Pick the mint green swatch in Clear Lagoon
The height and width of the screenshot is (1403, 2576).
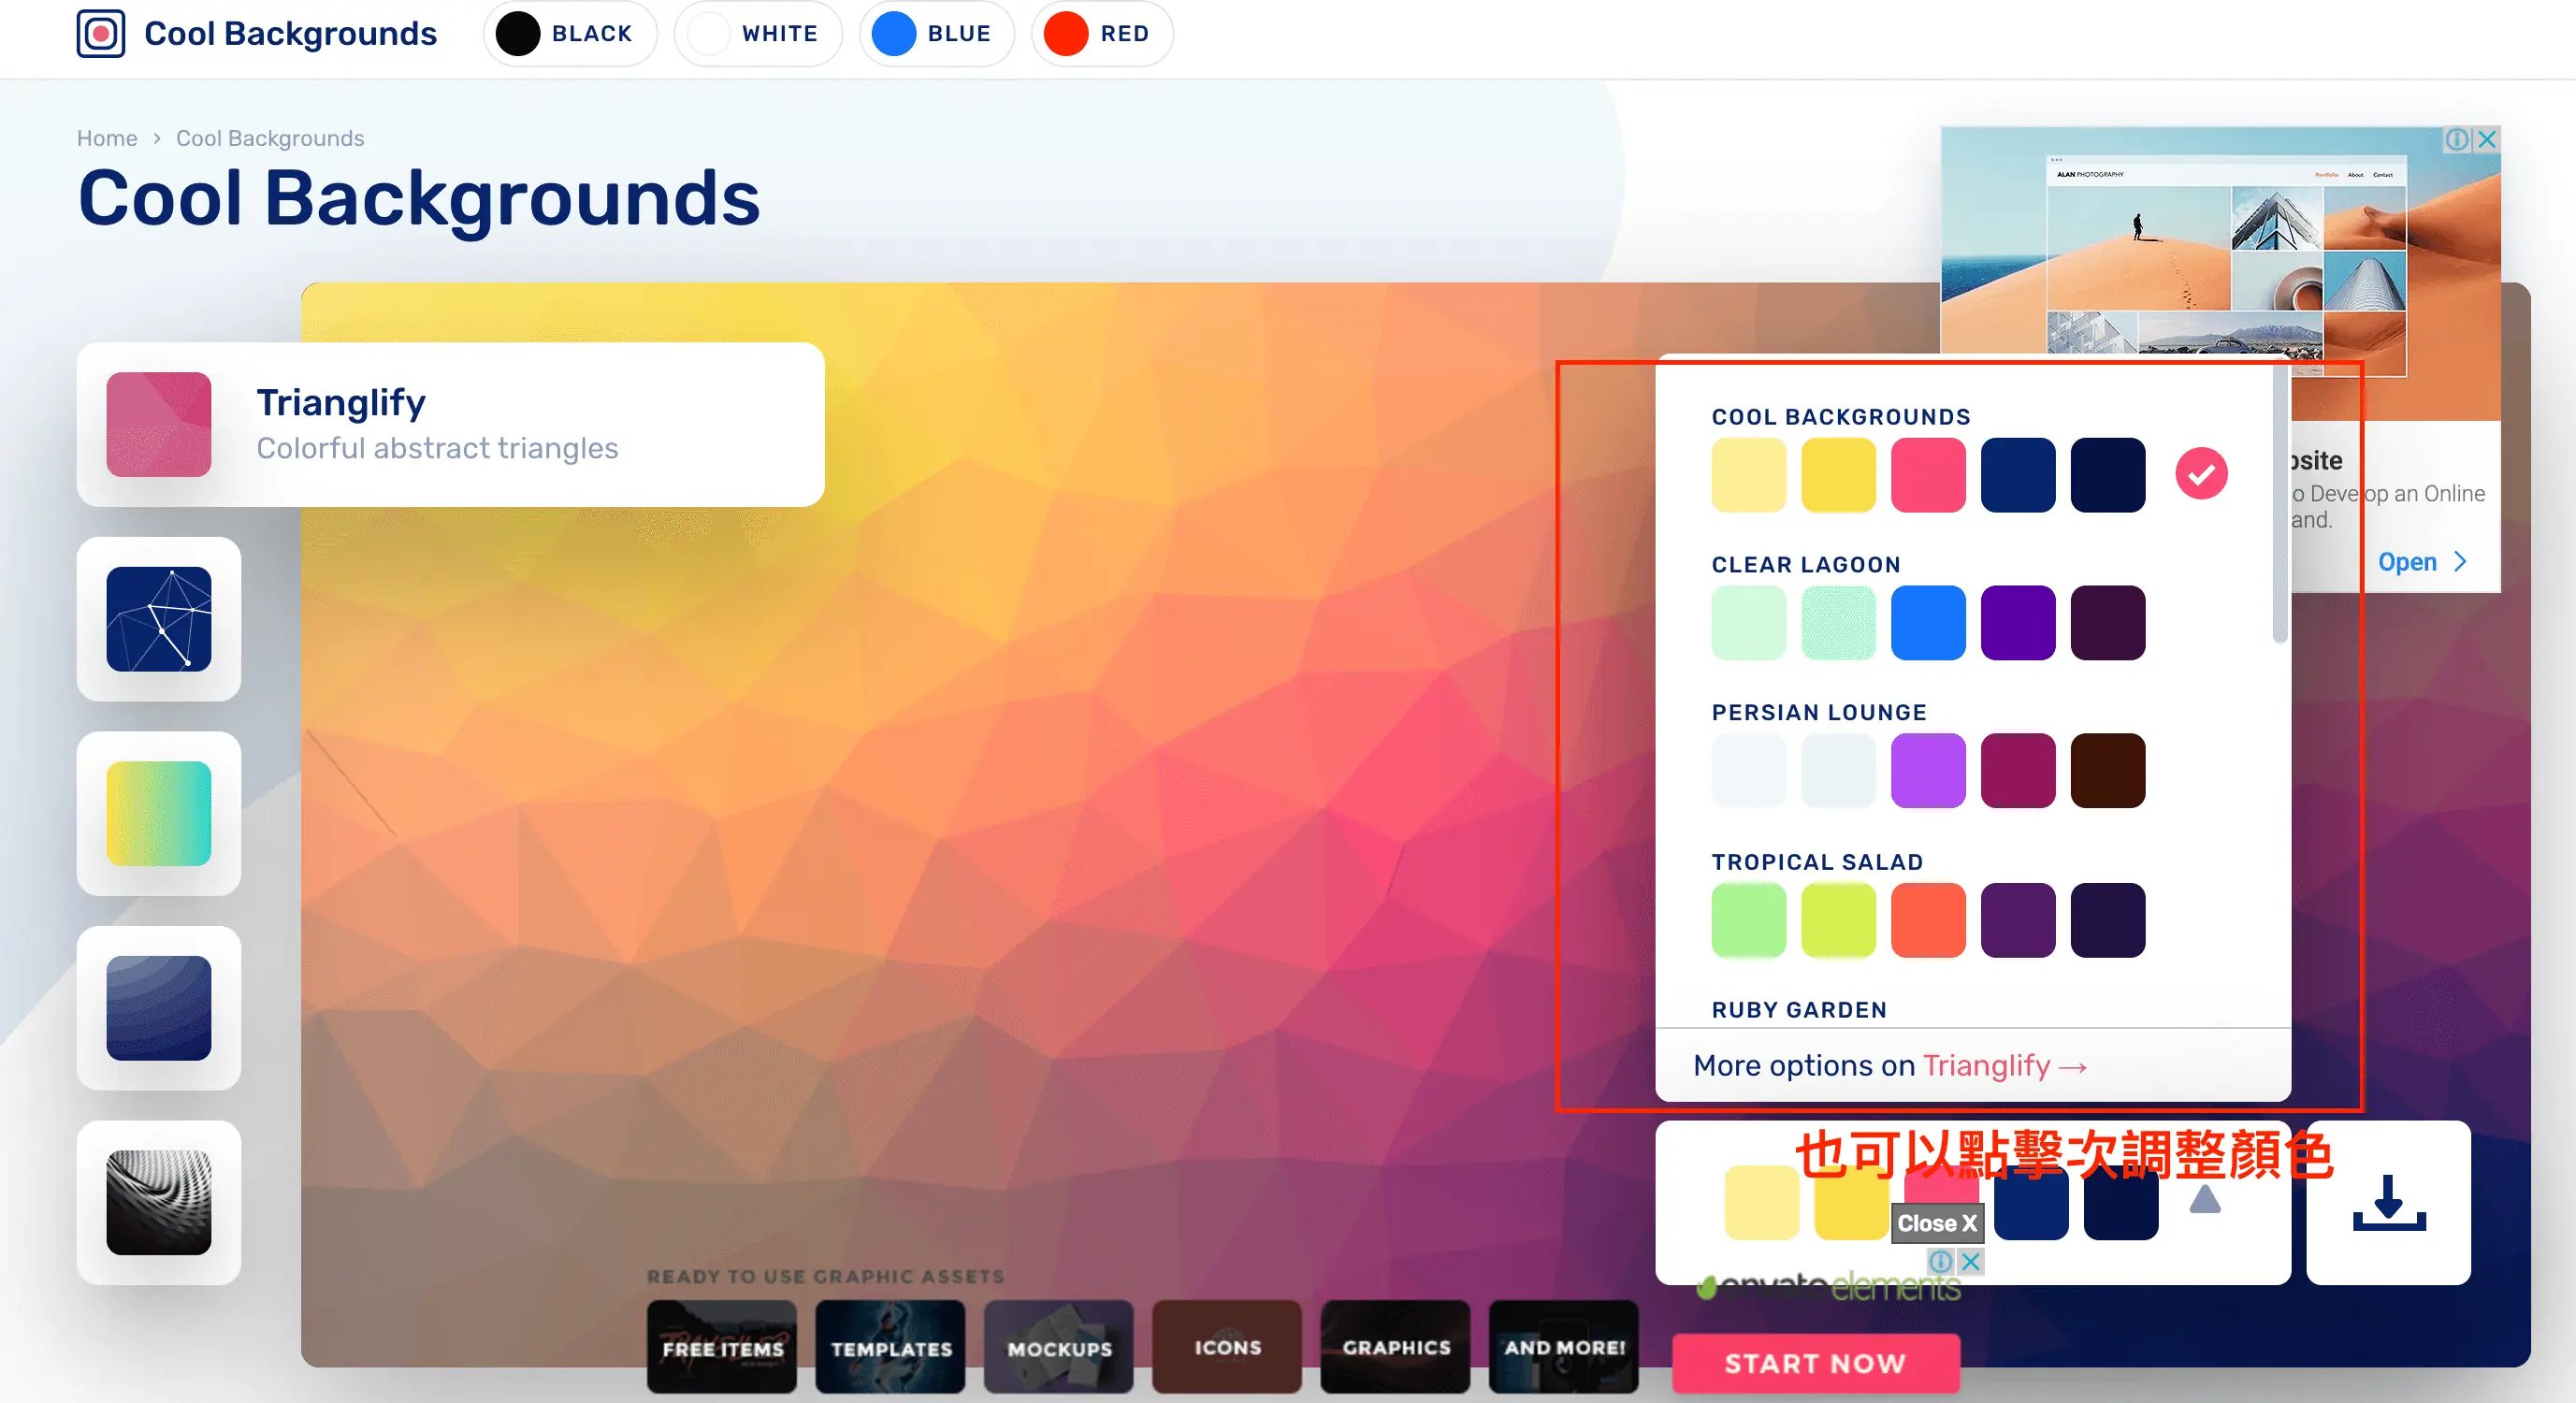[1838, 623]
